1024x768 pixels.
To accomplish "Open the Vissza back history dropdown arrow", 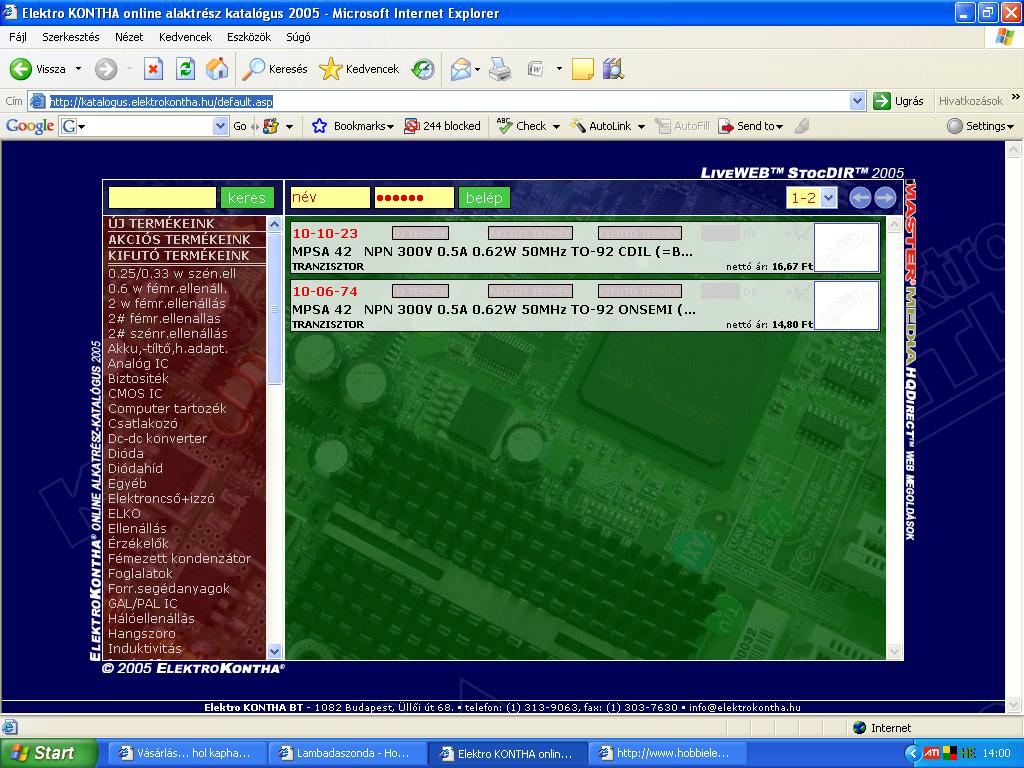I will tap(78, 69).
